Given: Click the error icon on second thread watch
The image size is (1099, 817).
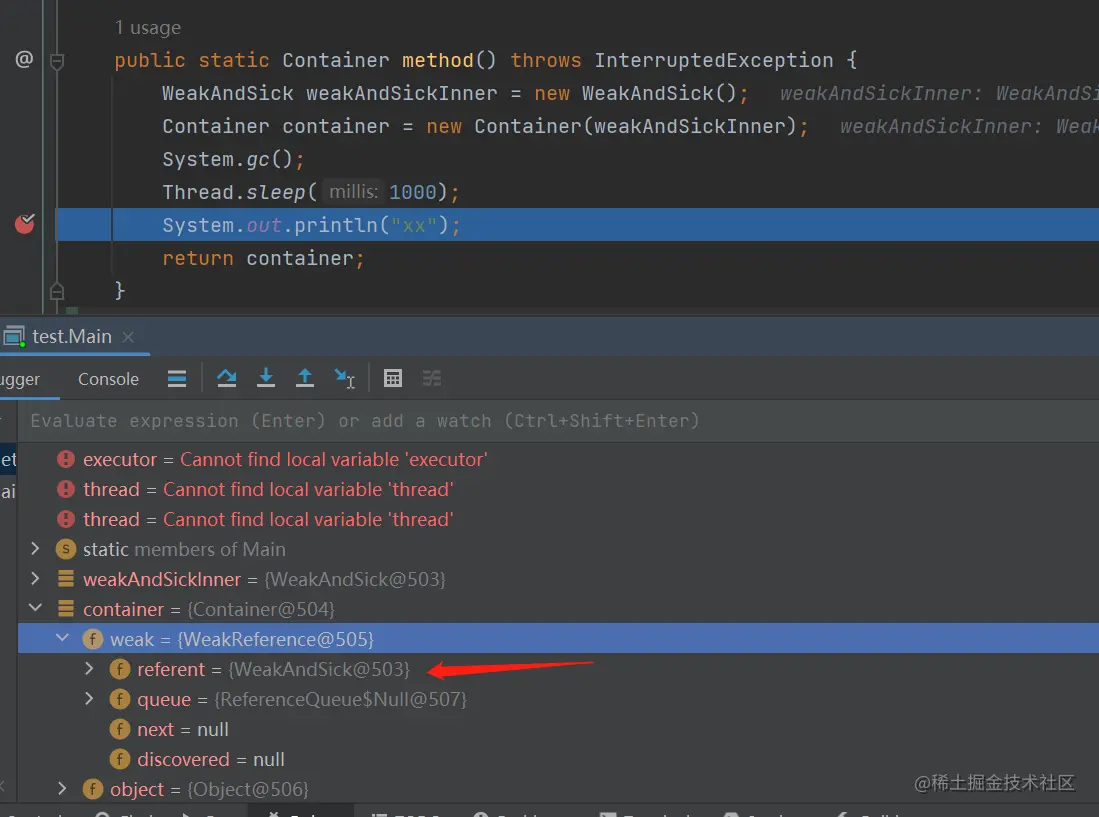Looking at the screenshot, I should pyautogui.click(x=66, y=519).
